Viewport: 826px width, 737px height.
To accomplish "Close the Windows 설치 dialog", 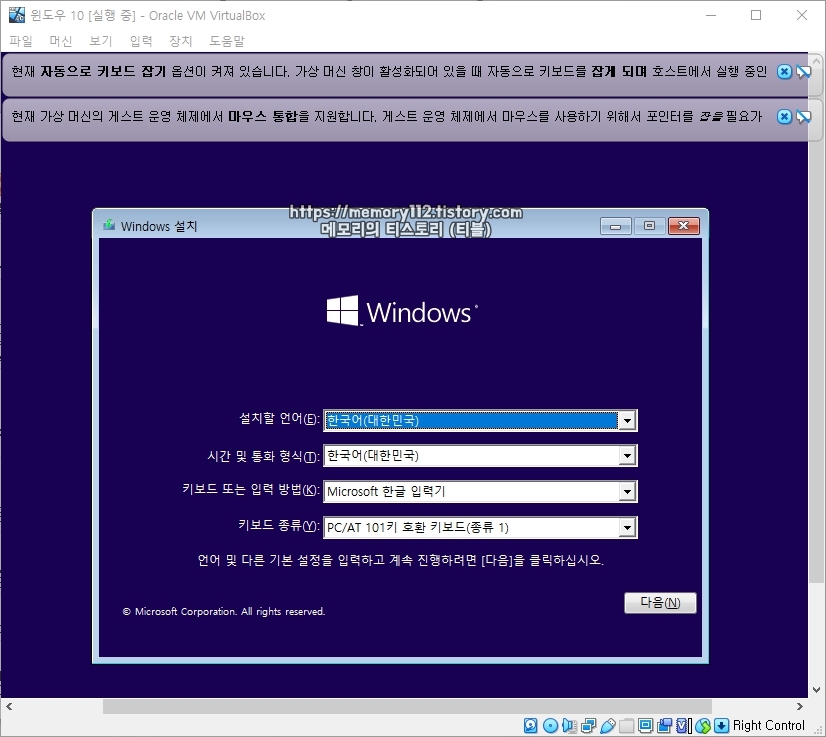I will (x=683, y=226).
